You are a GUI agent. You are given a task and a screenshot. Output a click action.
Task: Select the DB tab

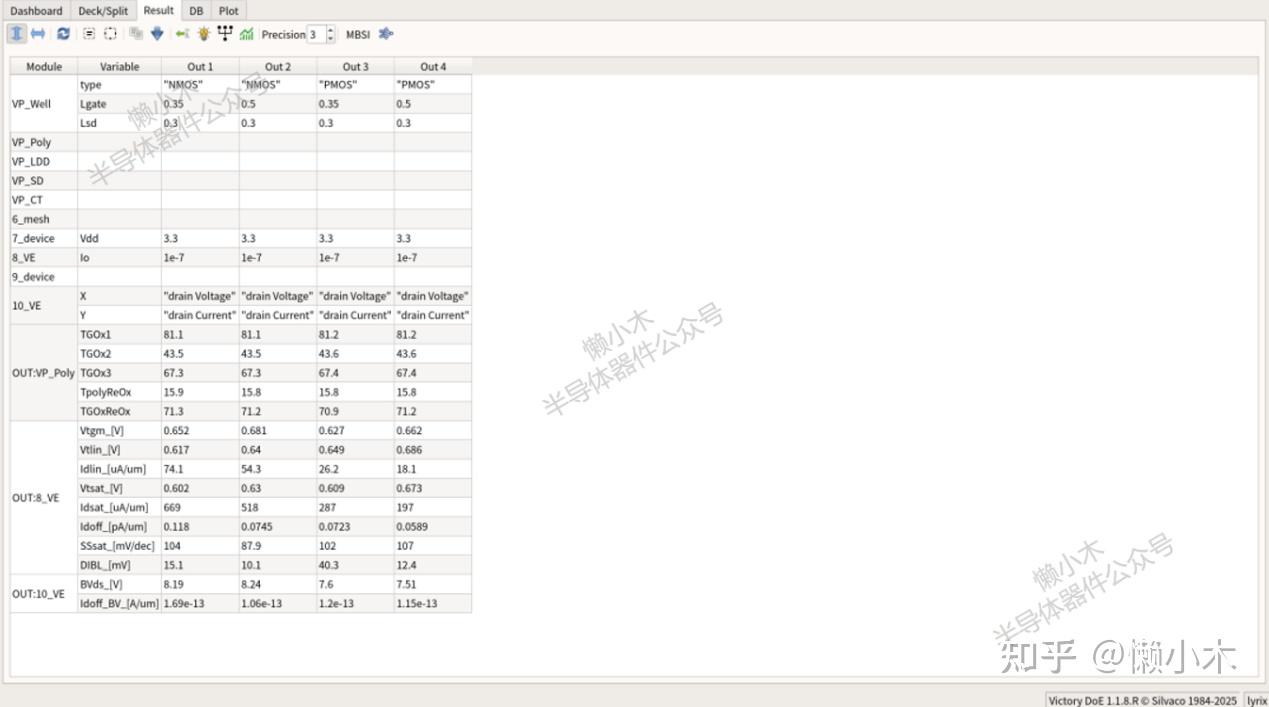196,10
